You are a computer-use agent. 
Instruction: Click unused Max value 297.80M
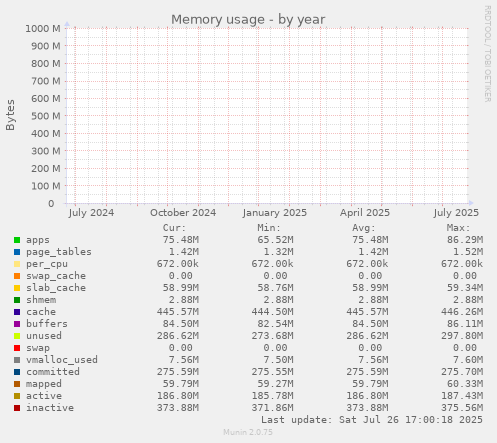tap(462, 336)
